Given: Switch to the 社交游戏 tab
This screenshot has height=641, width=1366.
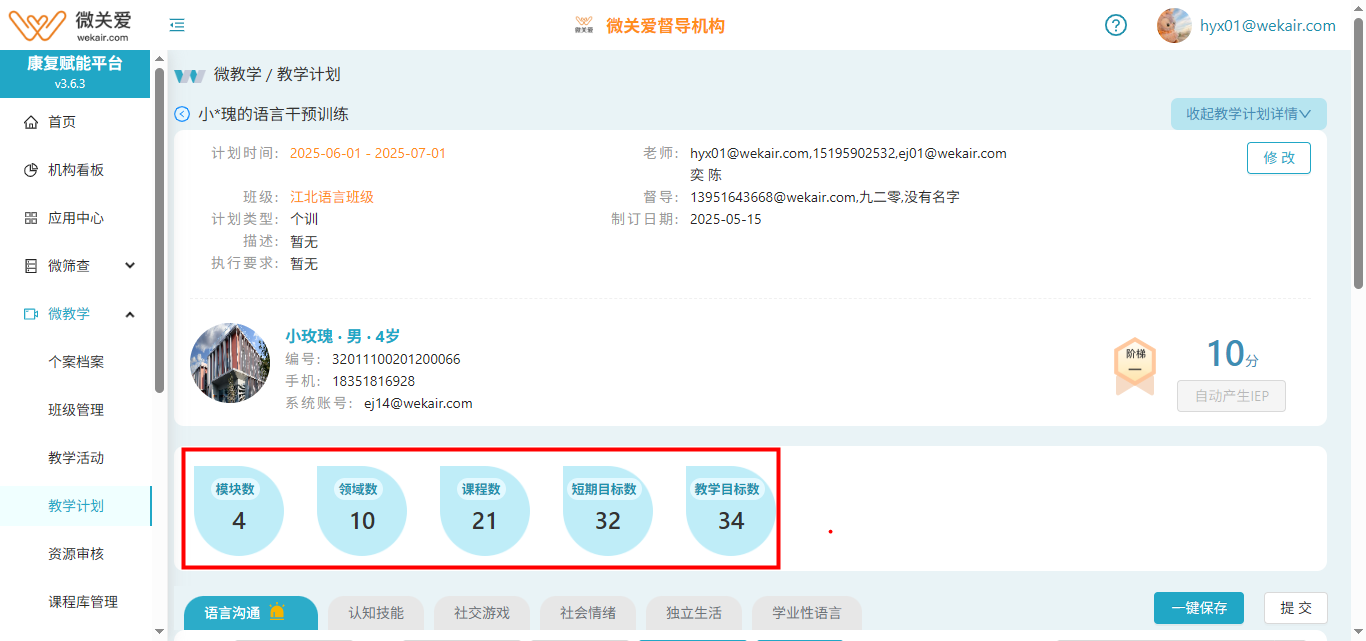Looking at the screenshot, I should pos(482,613).
